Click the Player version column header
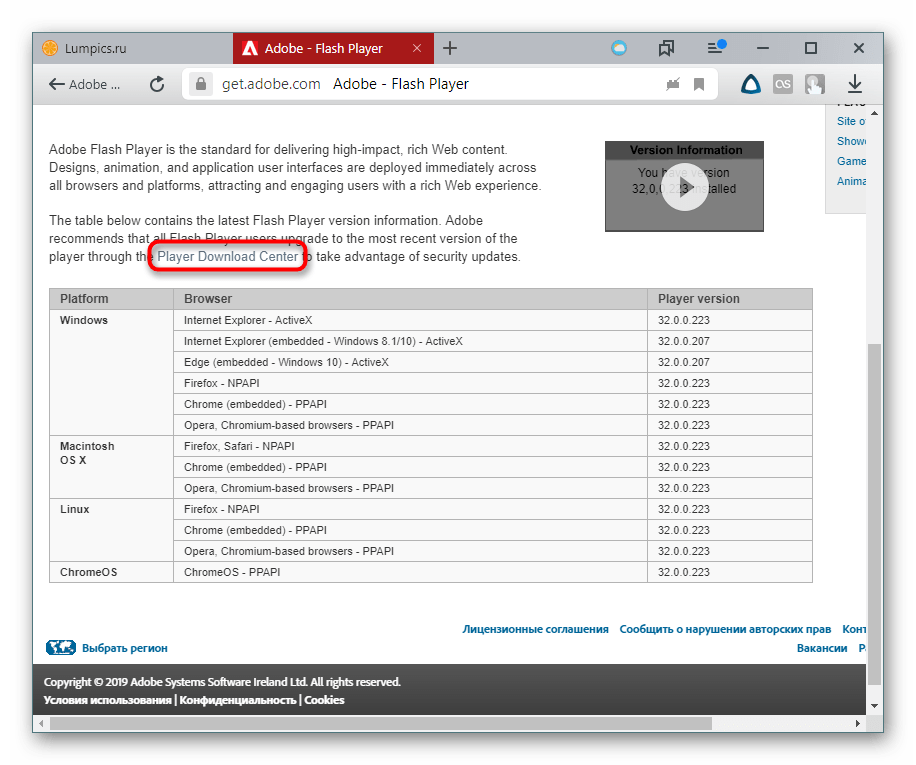Viewport: 916px width, 765px height. [730, 299]
